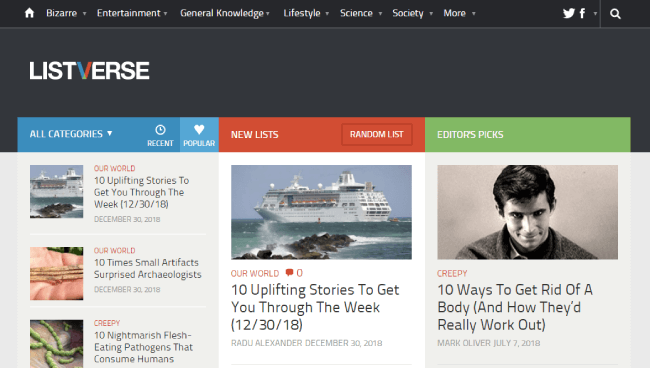This screenshot has height=368, width=650.
Task: Open the Entertainment menu item
Action: tap(129, 13)
